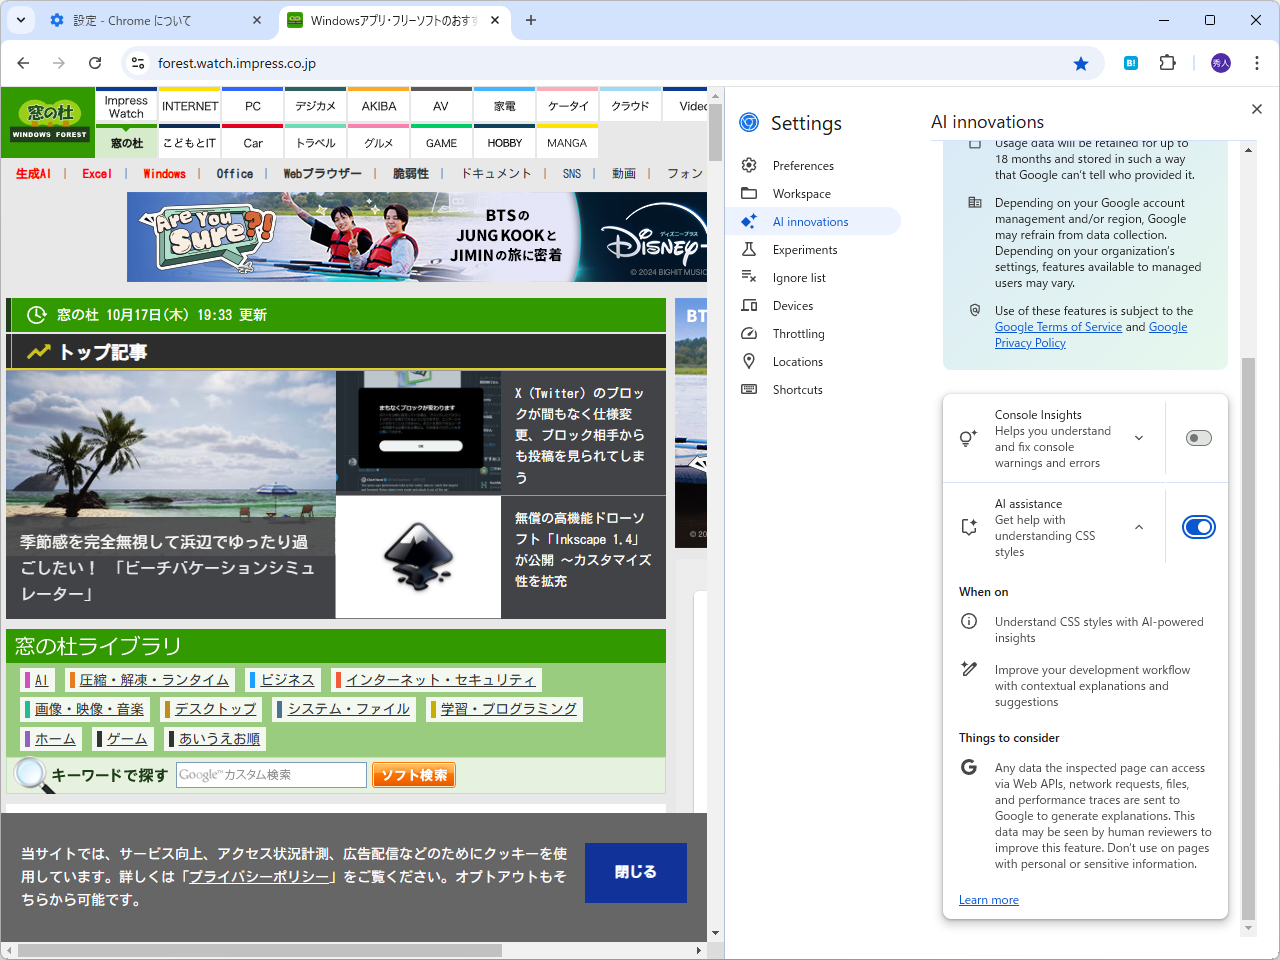The image size is (1280, 960).
Task: Enable the Console Insights toggle
Action: [1198, 438]
